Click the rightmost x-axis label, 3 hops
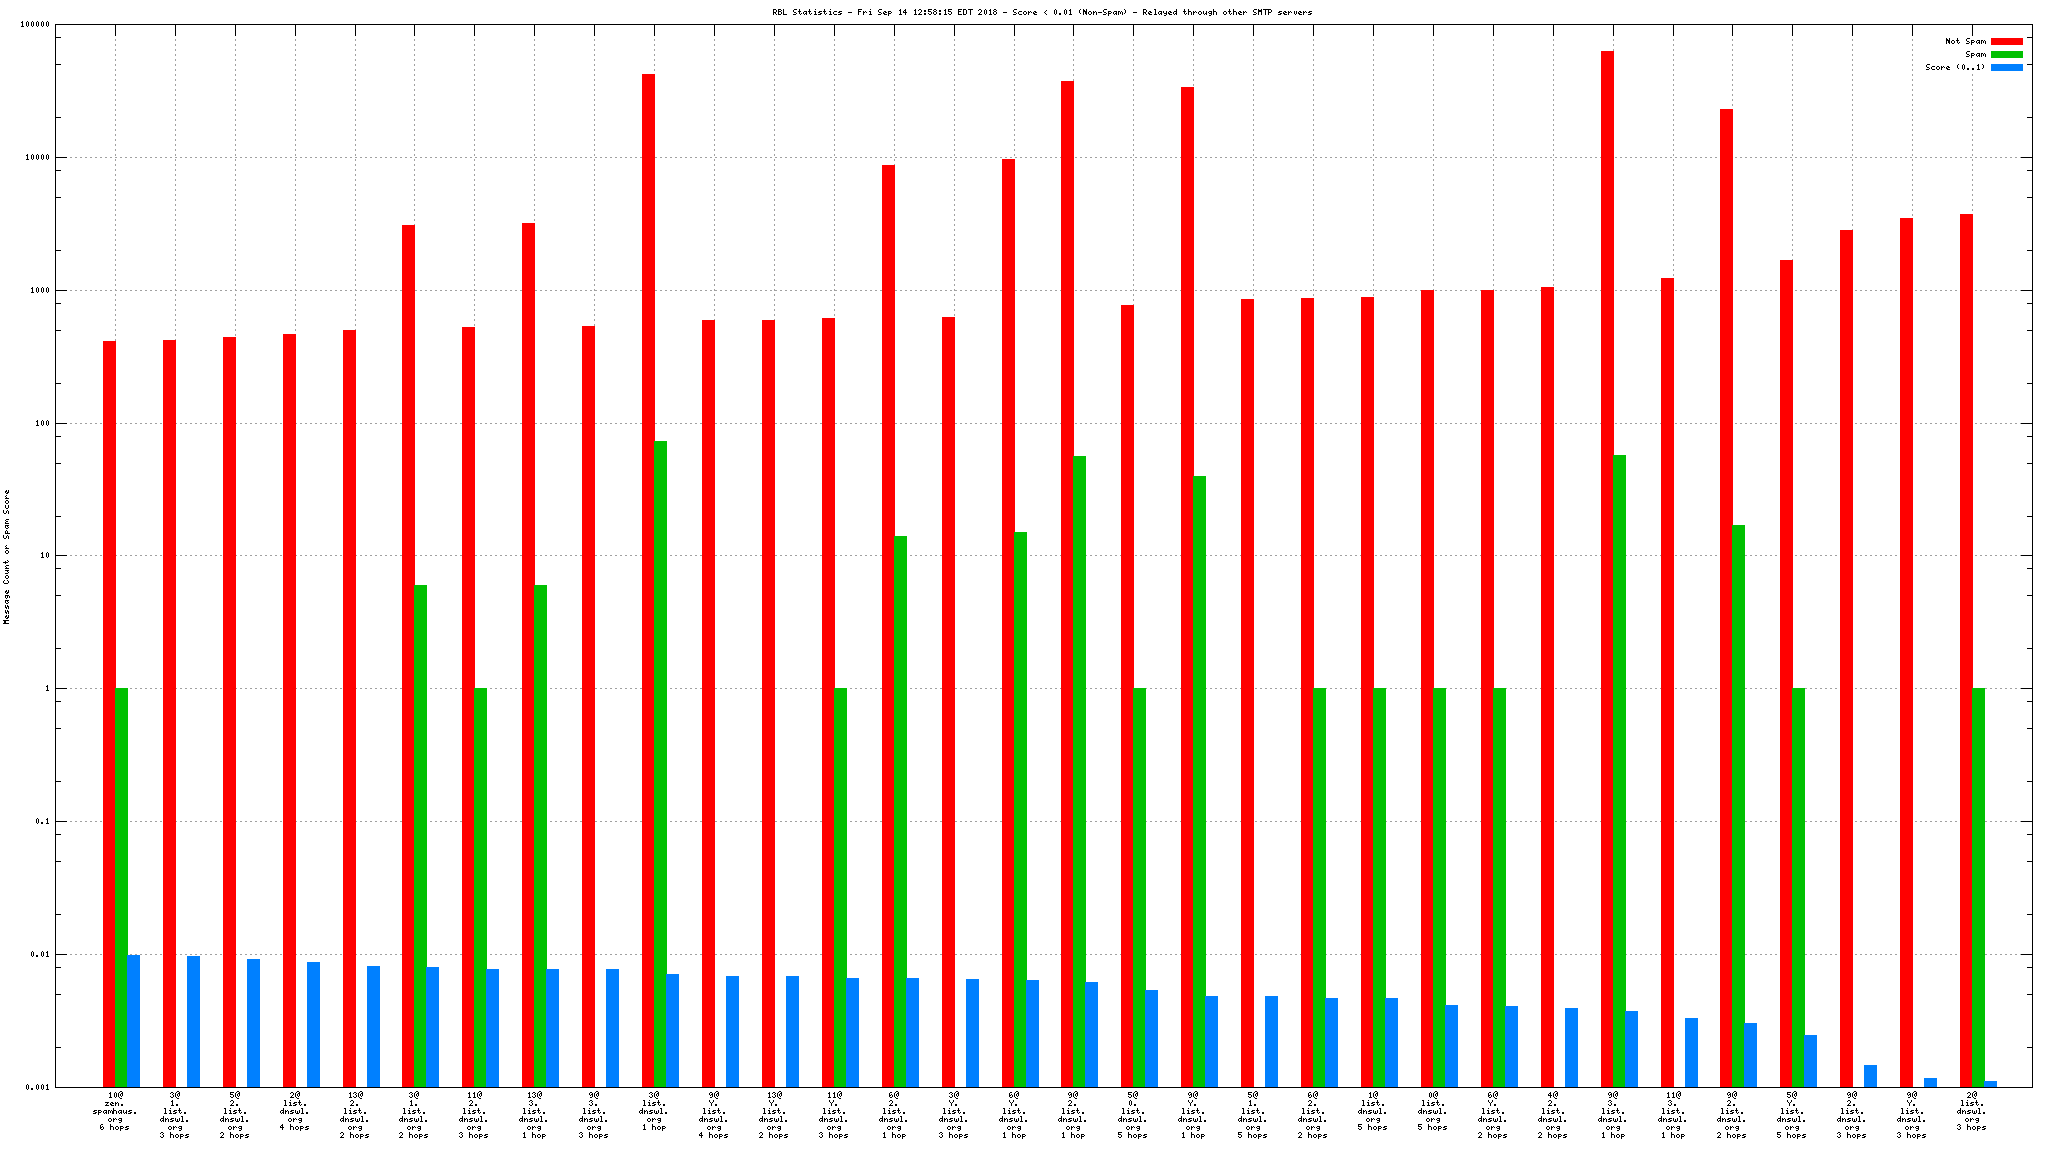 pyautogui.click(x=1971, y=1111)
